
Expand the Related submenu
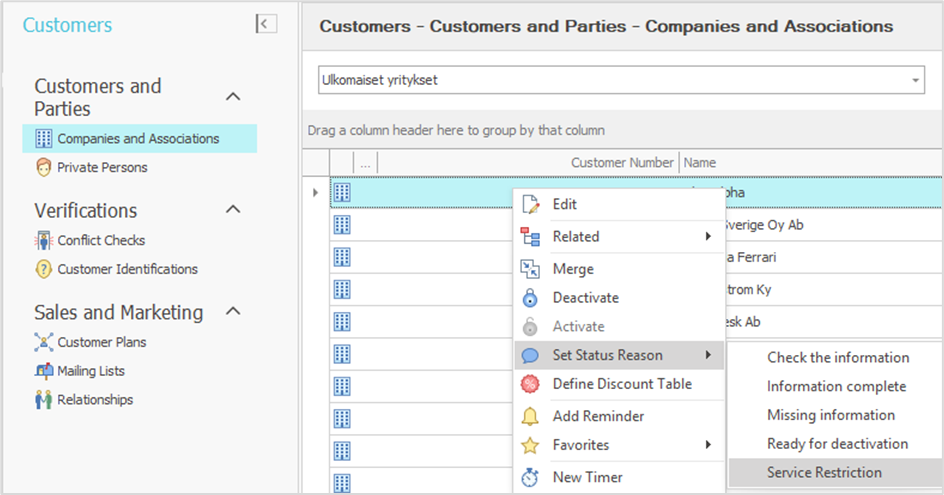pos(618,237)
